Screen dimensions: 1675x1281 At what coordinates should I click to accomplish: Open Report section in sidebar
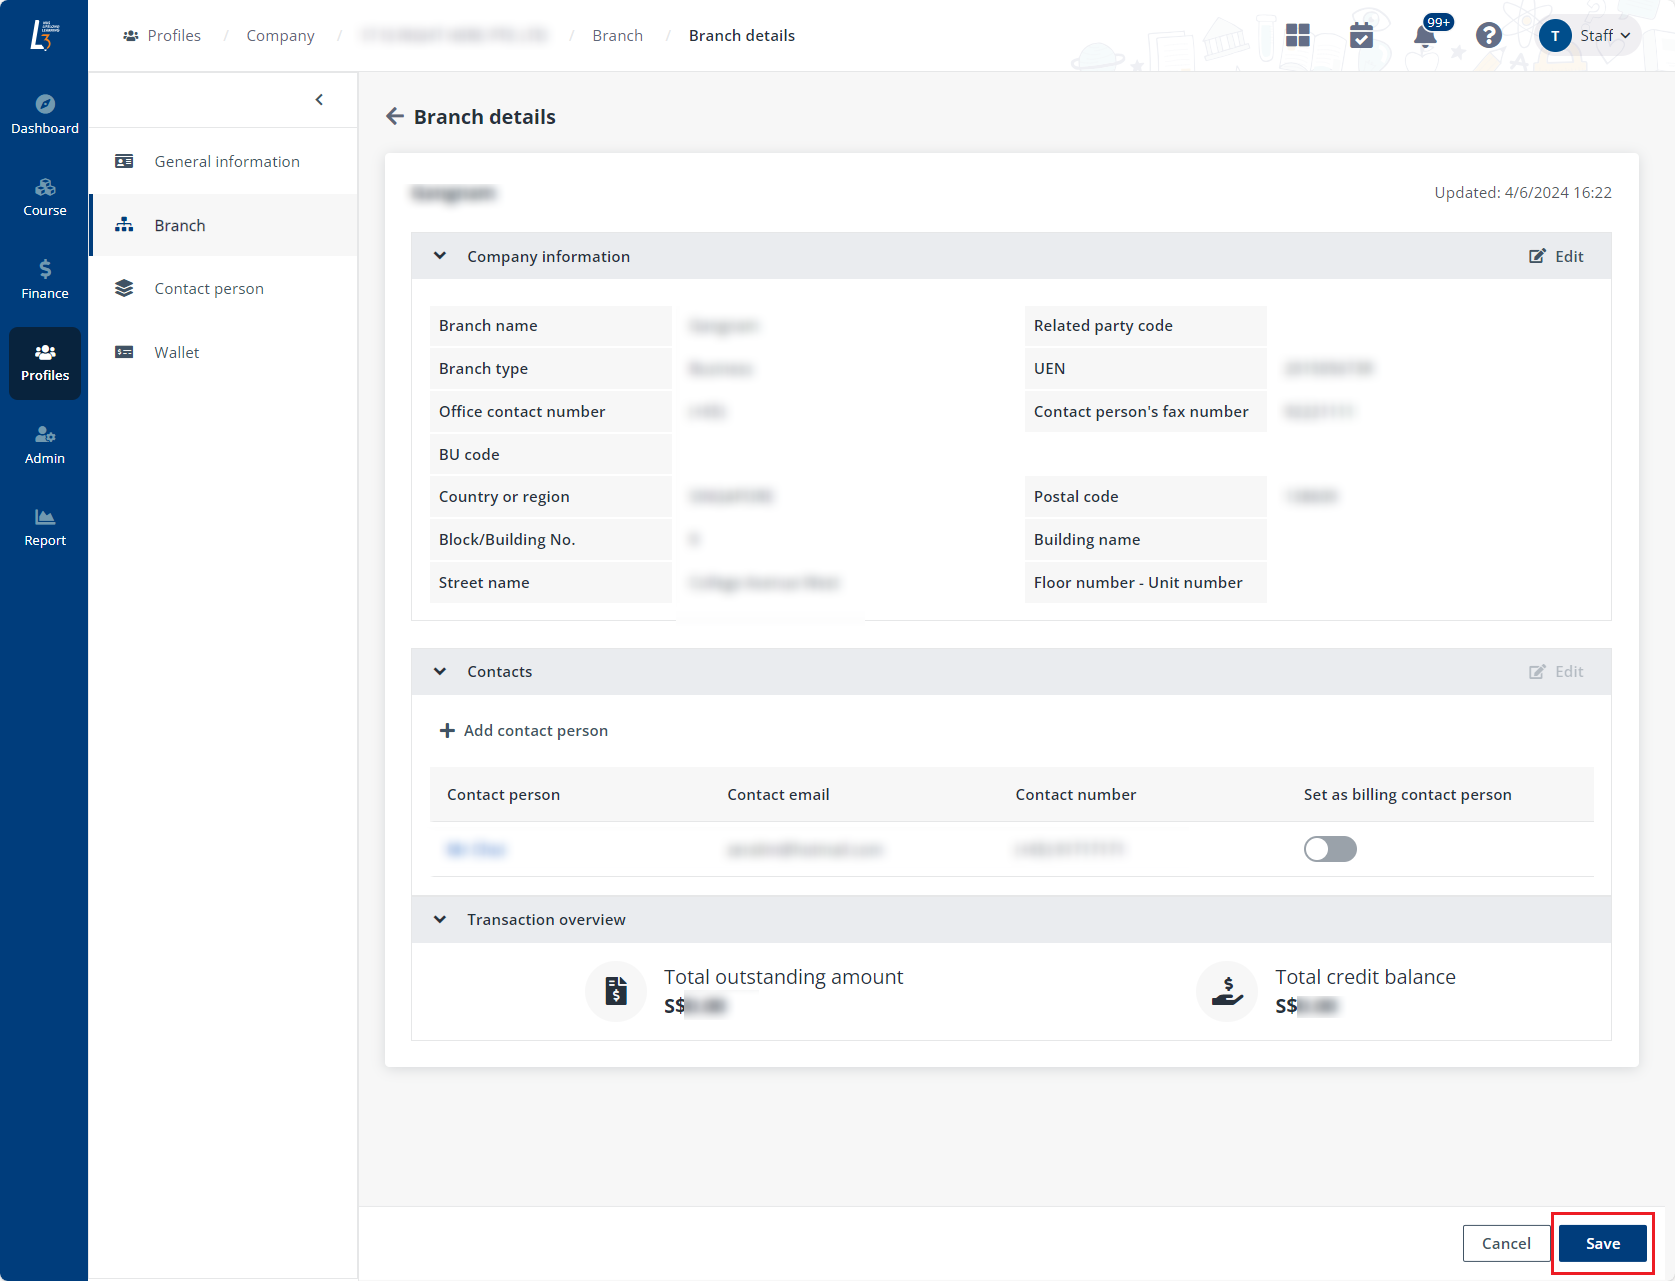[45, 527]
